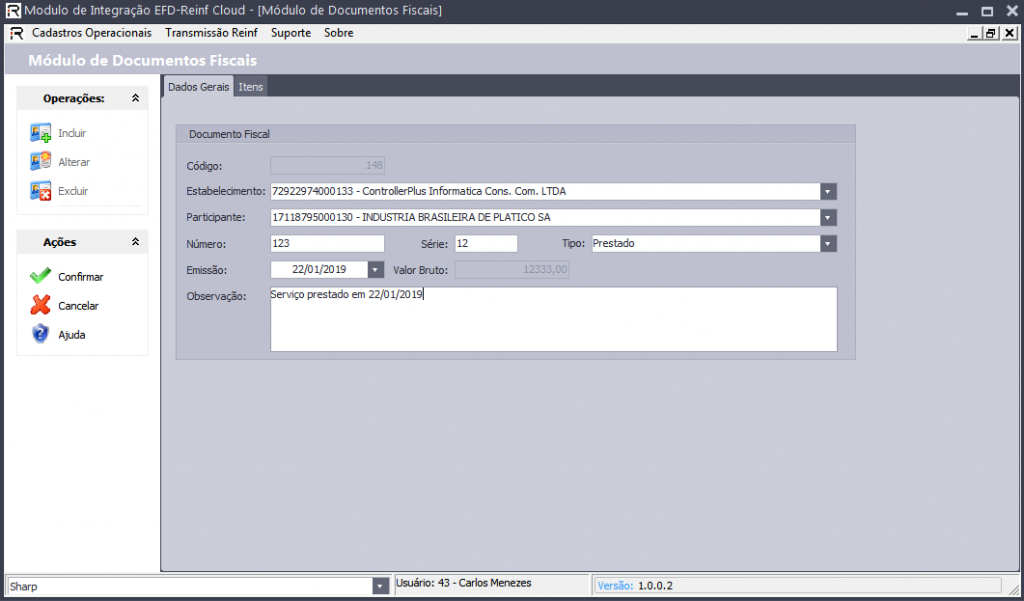The height and width of the screenshot is (601, 1024).
Task: Collapse the Operações panel
Action: coord(135,98)
